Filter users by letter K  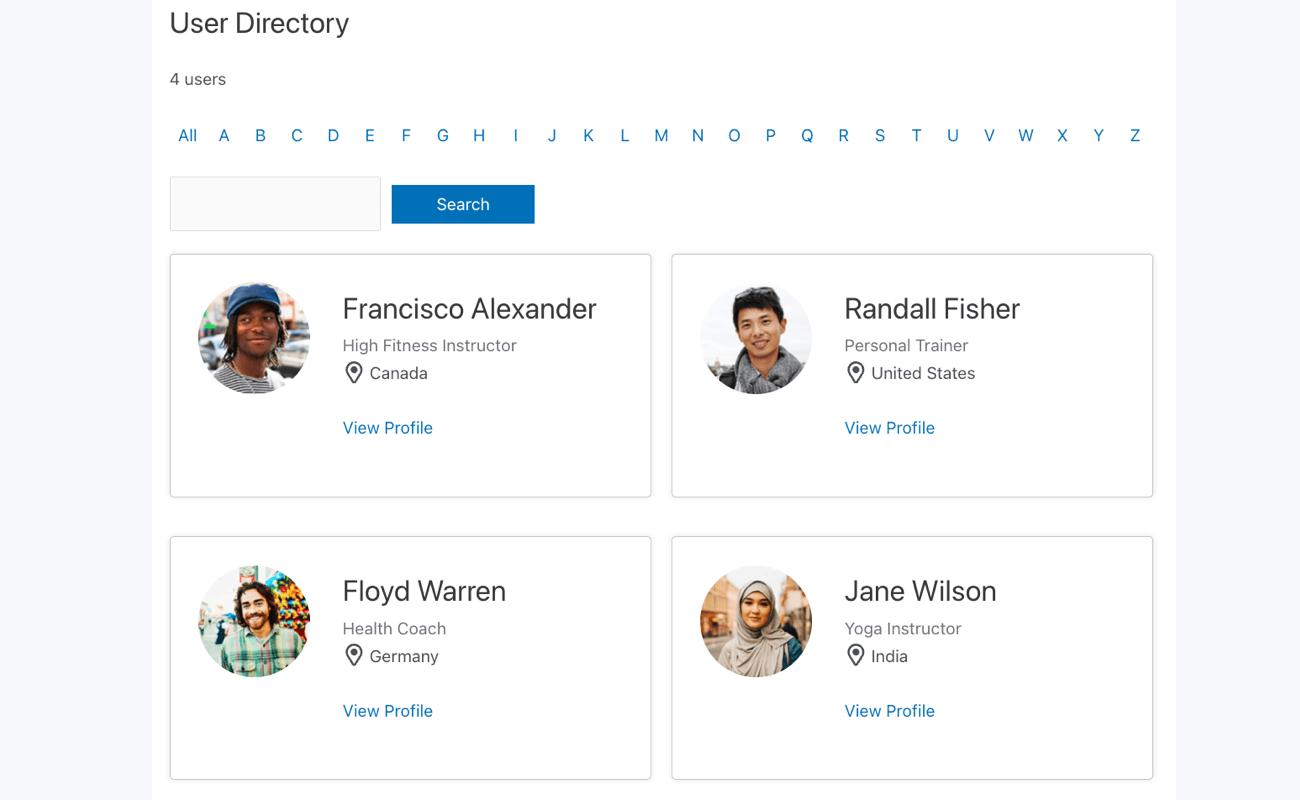pos(588,136)
